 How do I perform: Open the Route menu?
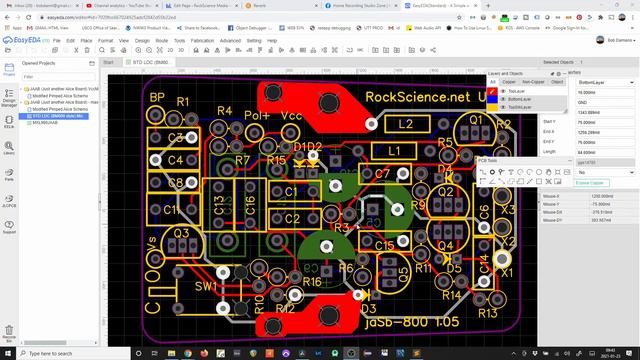pos(162,41)
